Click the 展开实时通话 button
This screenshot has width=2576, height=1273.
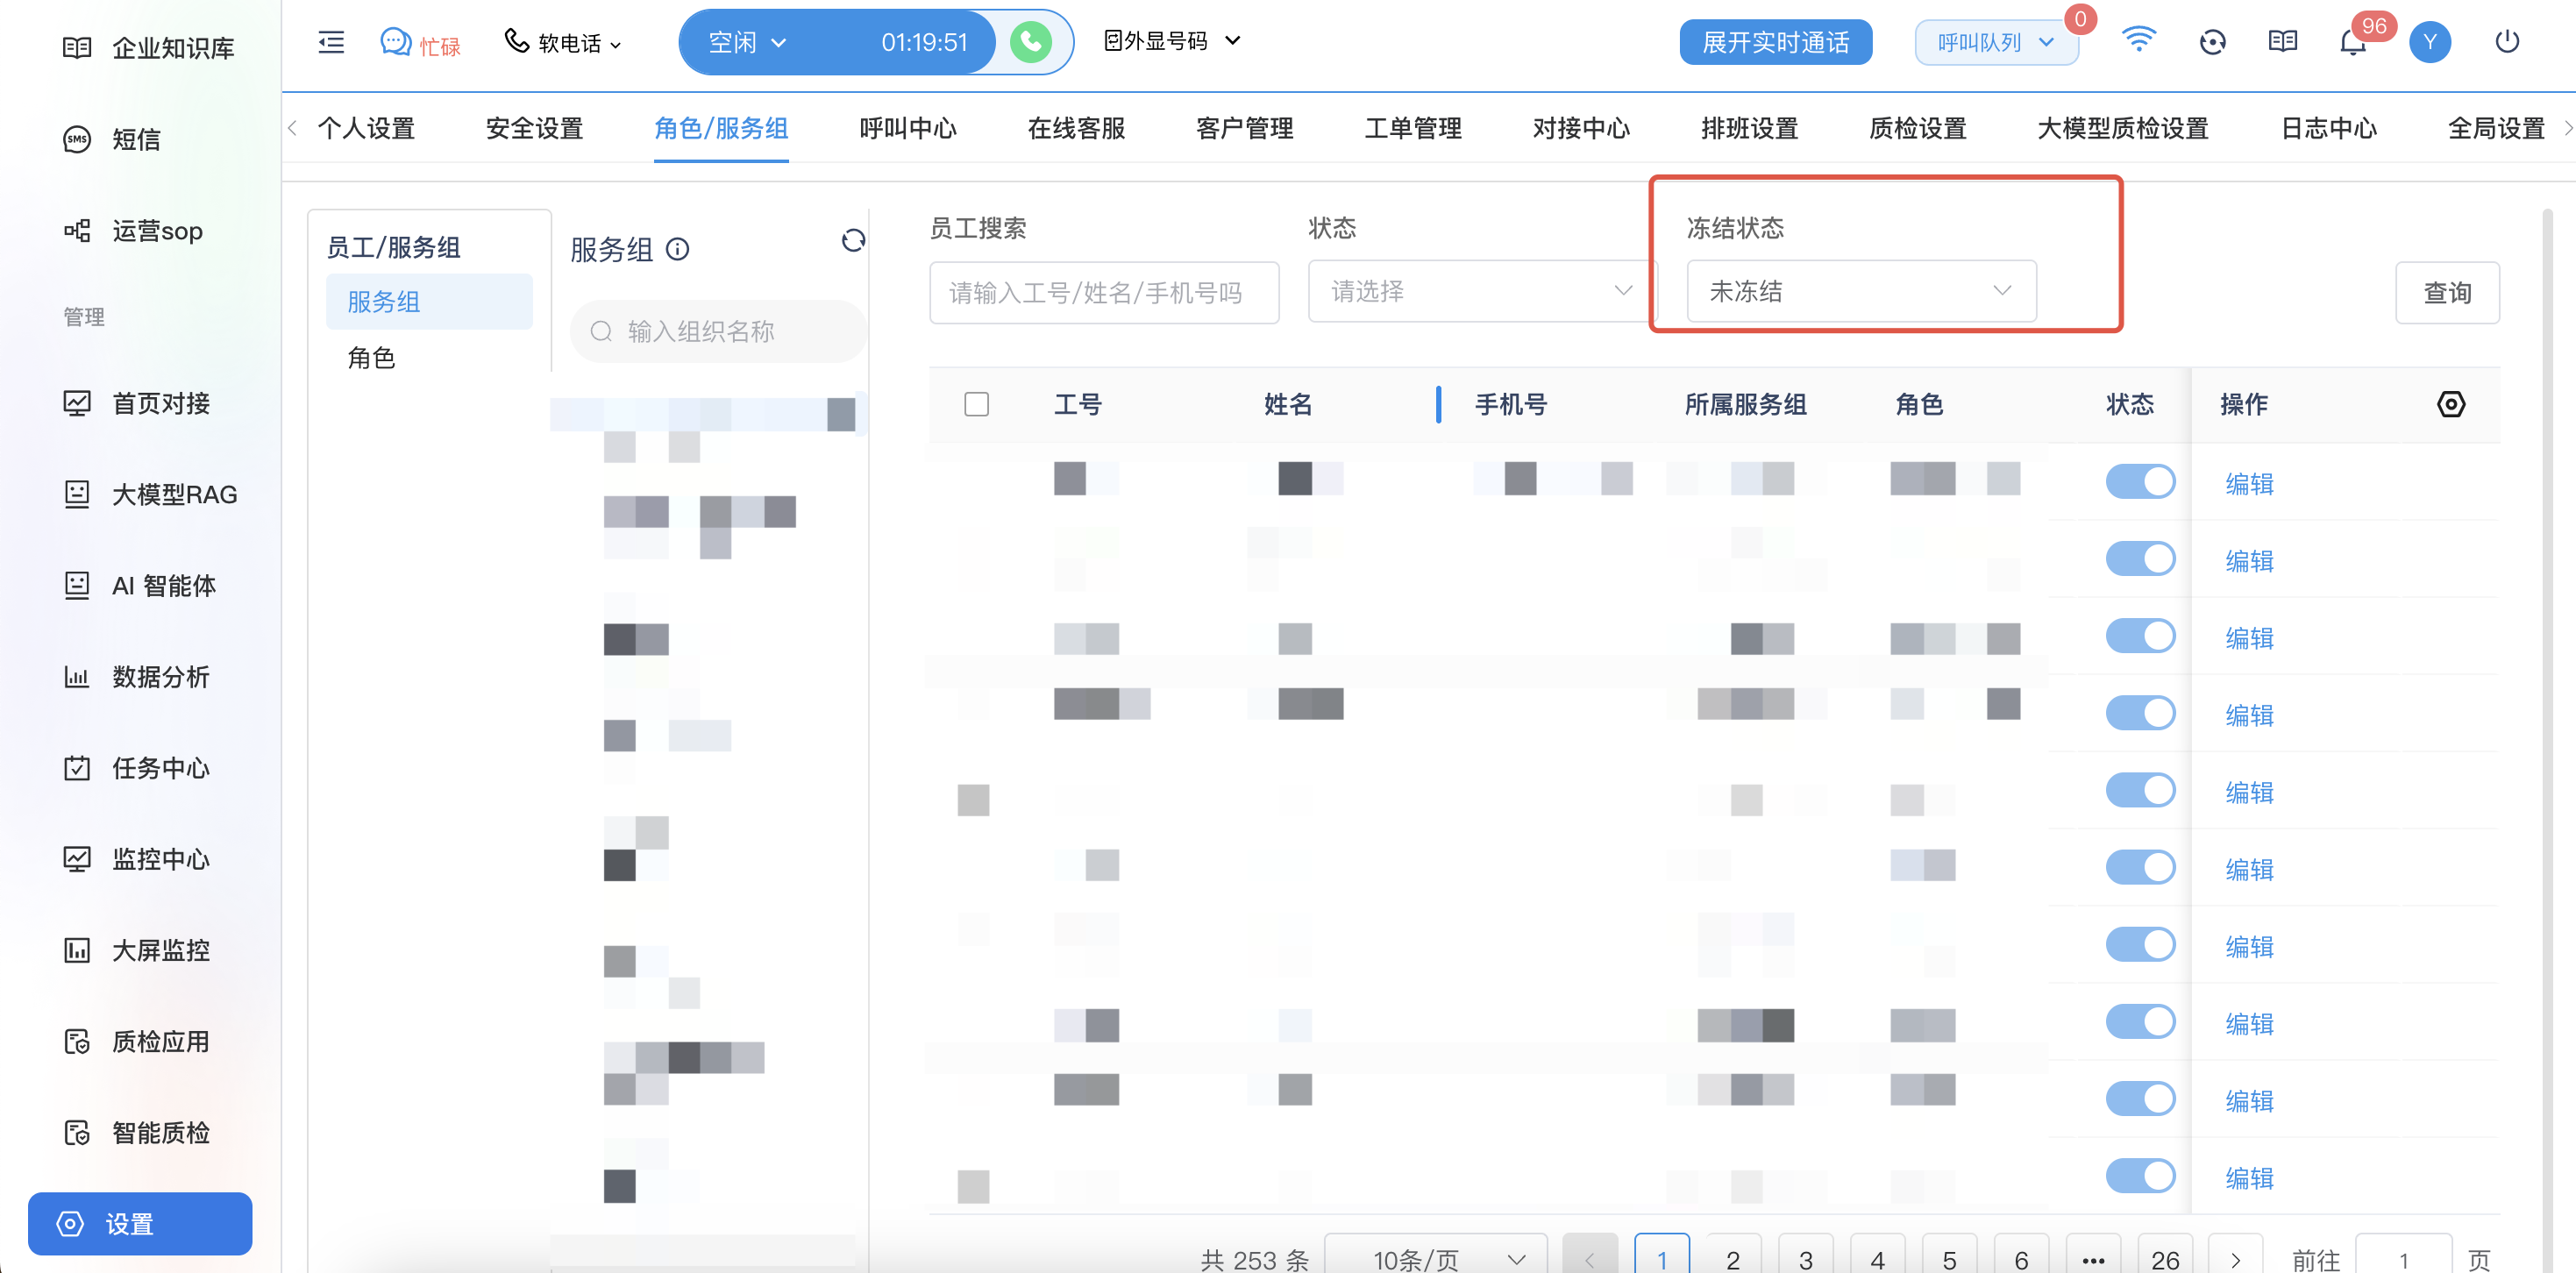1776,42
